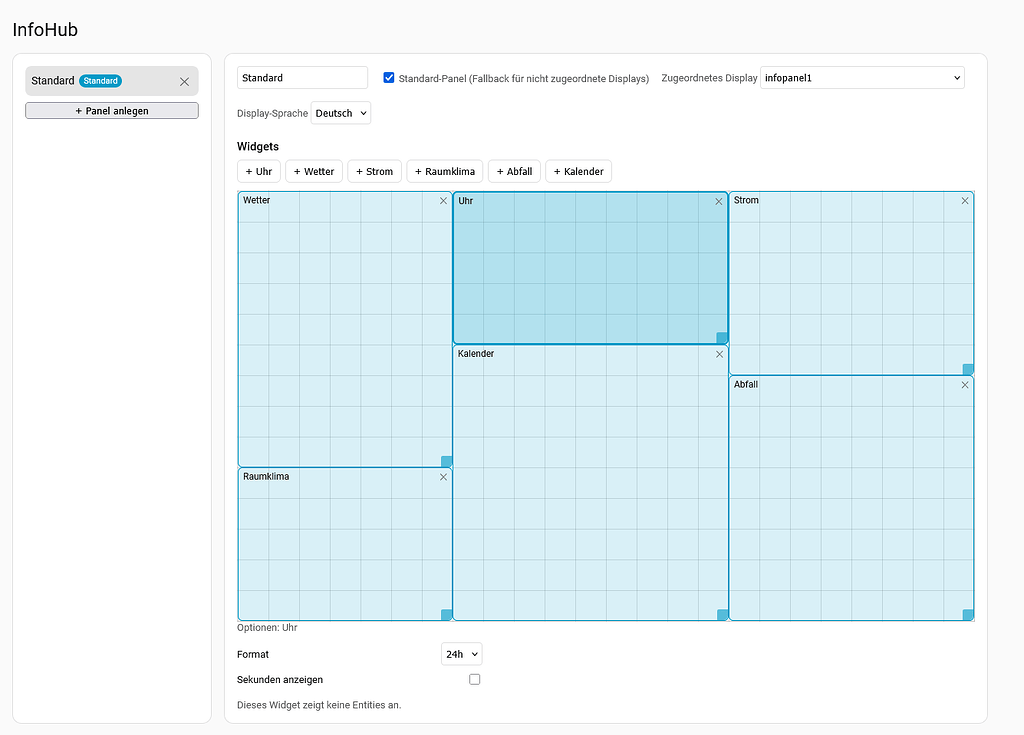
Task: Remove the Abfall widget with its X
Action: (x=965, y=385)
